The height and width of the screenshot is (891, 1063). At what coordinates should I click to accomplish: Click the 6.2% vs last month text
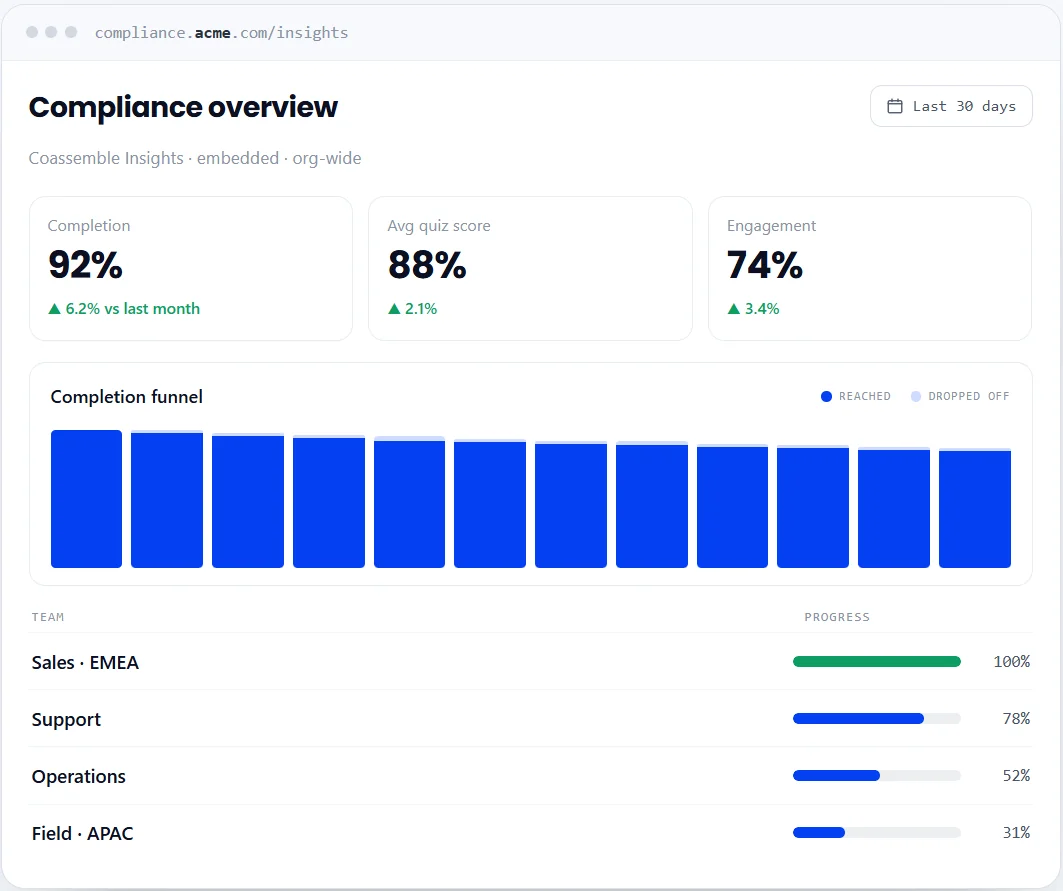click(133, 309)
